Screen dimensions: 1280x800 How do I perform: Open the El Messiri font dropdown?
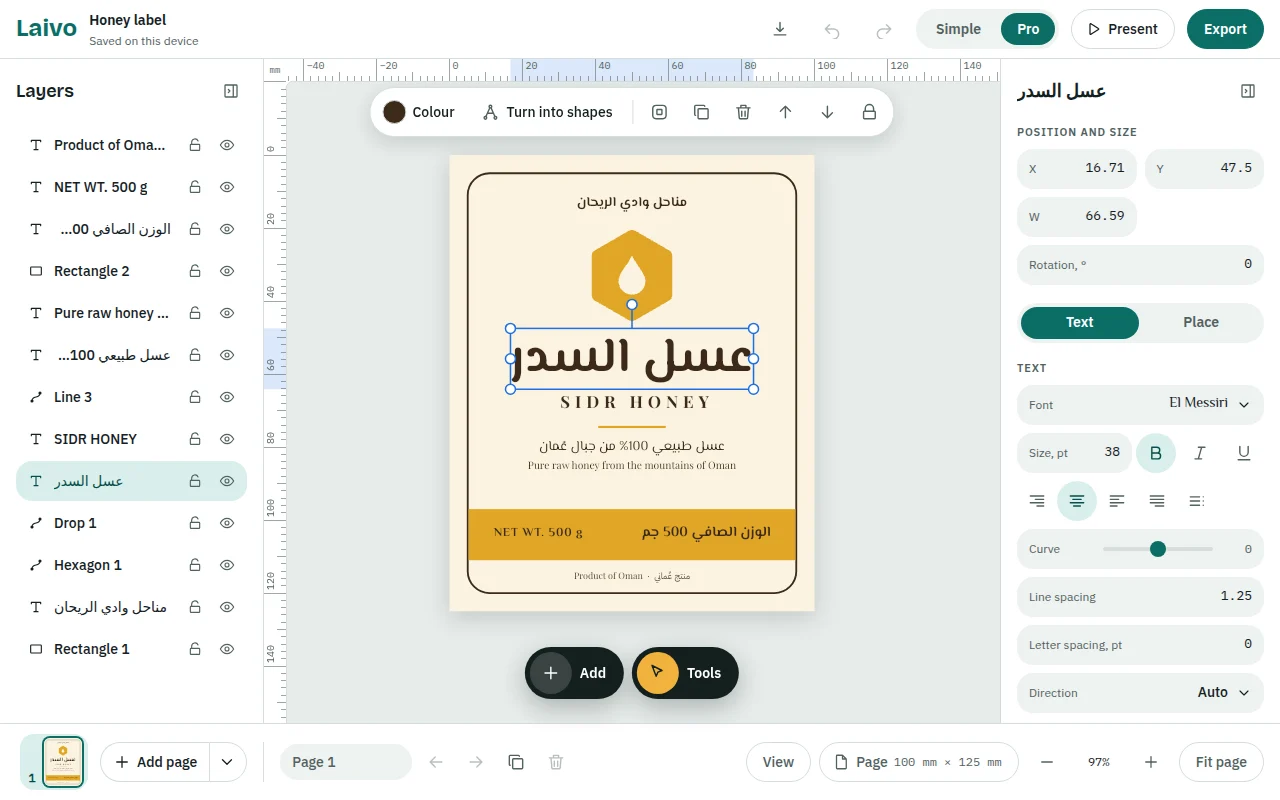1140,404
